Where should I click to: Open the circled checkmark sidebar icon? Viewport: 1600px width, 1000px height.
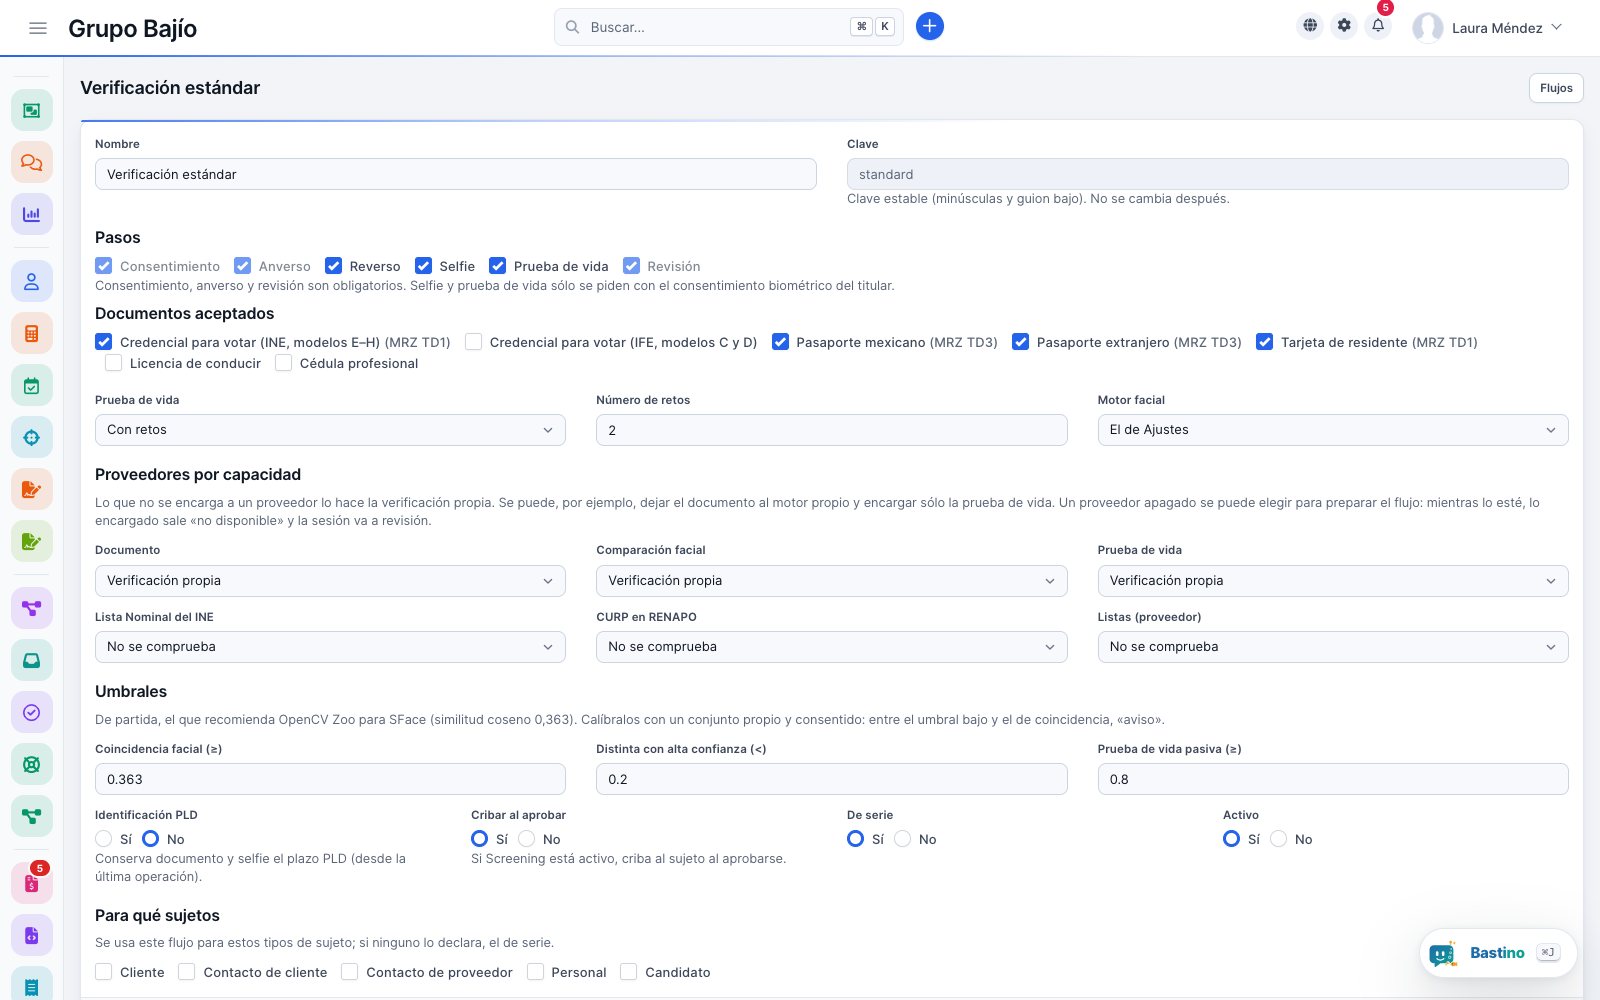coord(32,712)
